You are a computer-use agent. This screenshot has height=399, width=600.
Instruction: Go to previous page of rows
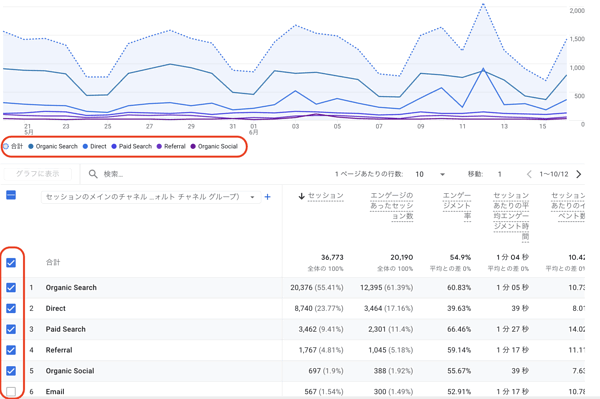pyautogui.click(x=529, y=174)
